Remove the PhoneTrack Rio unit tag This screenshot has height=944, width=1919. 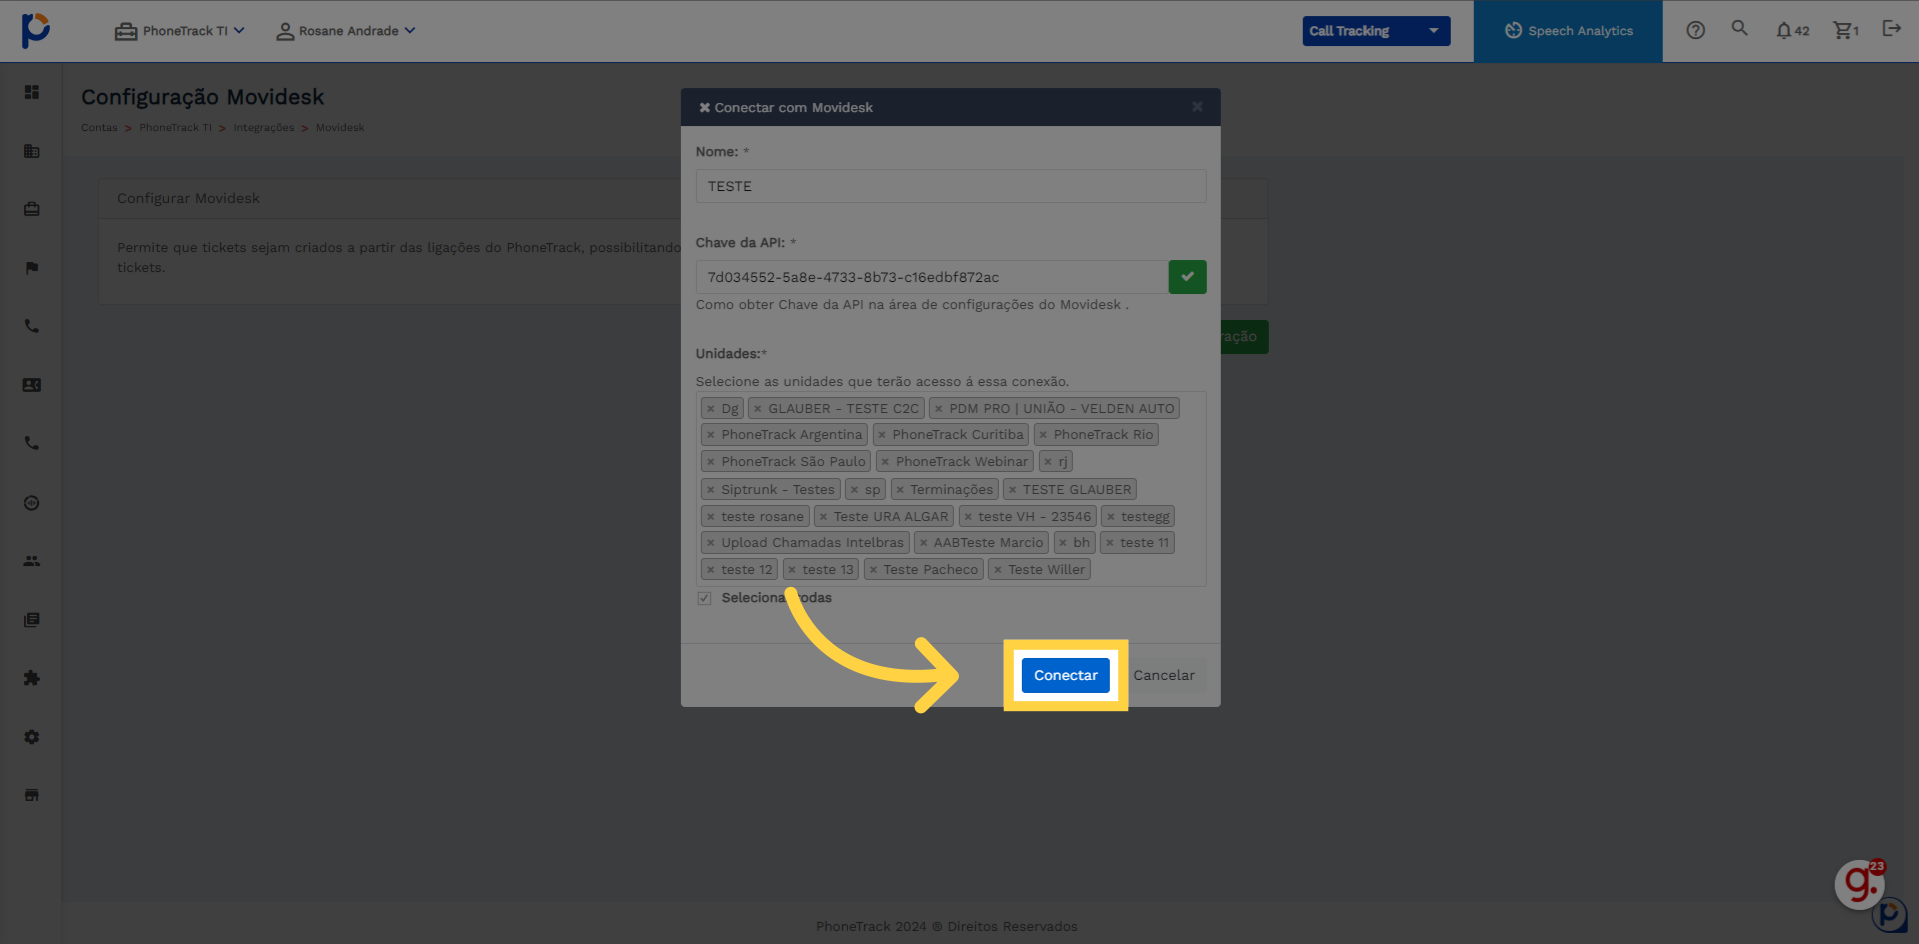[x=1043, y=435]
